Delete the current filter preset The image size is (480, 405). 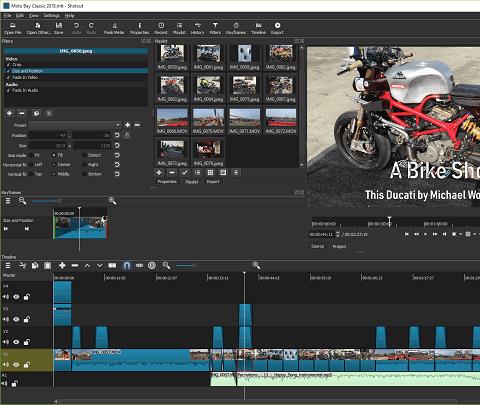click(137, 125)
